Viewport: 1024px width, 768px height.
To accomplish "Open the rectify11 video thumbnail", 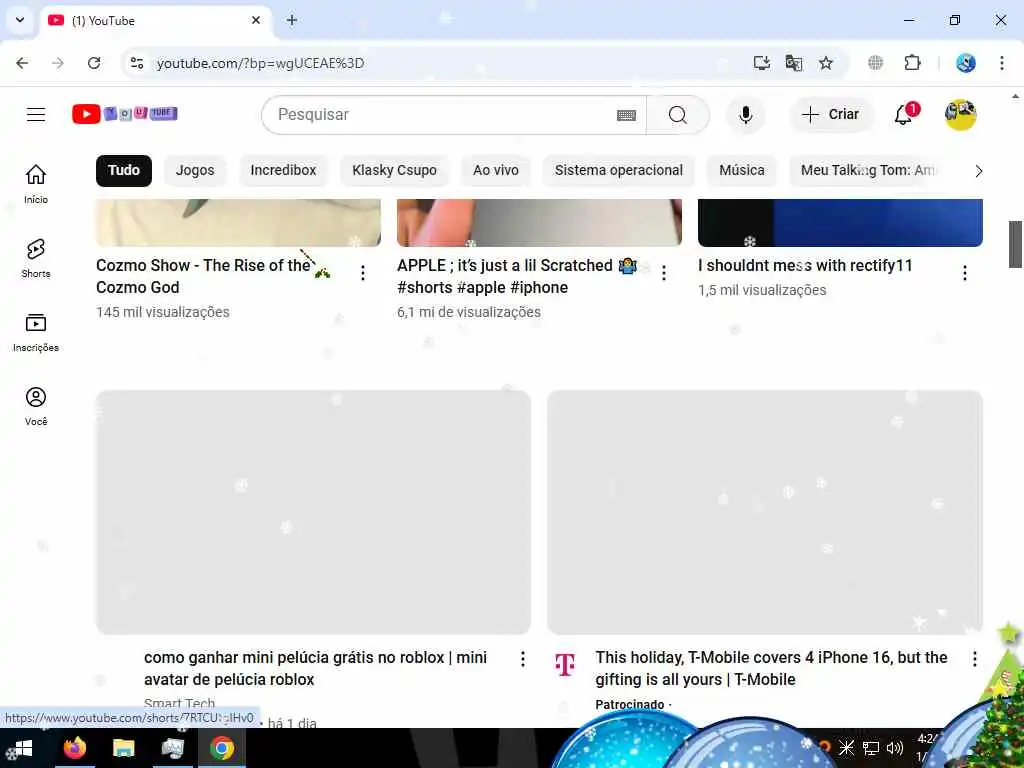I will (840, 223).
